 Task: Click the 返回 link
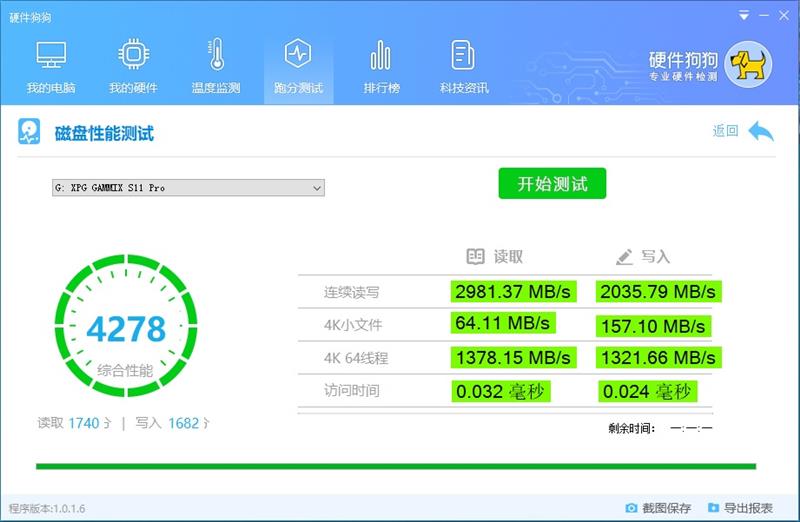(x=726, y=131)
